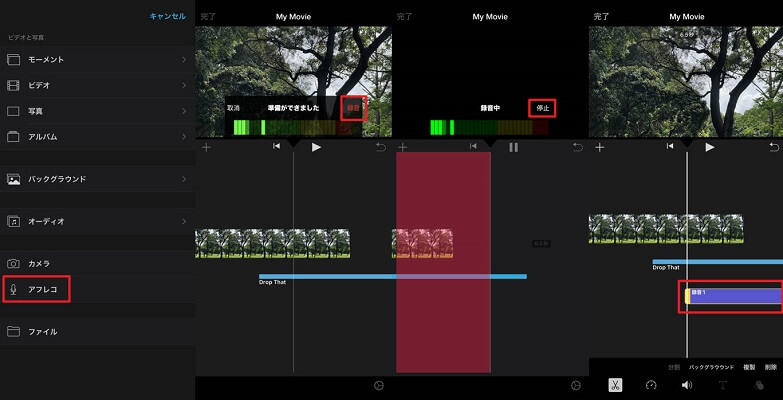
Task: Tap the preview video in 録音 1 panel
Action: tap(686, 82)
